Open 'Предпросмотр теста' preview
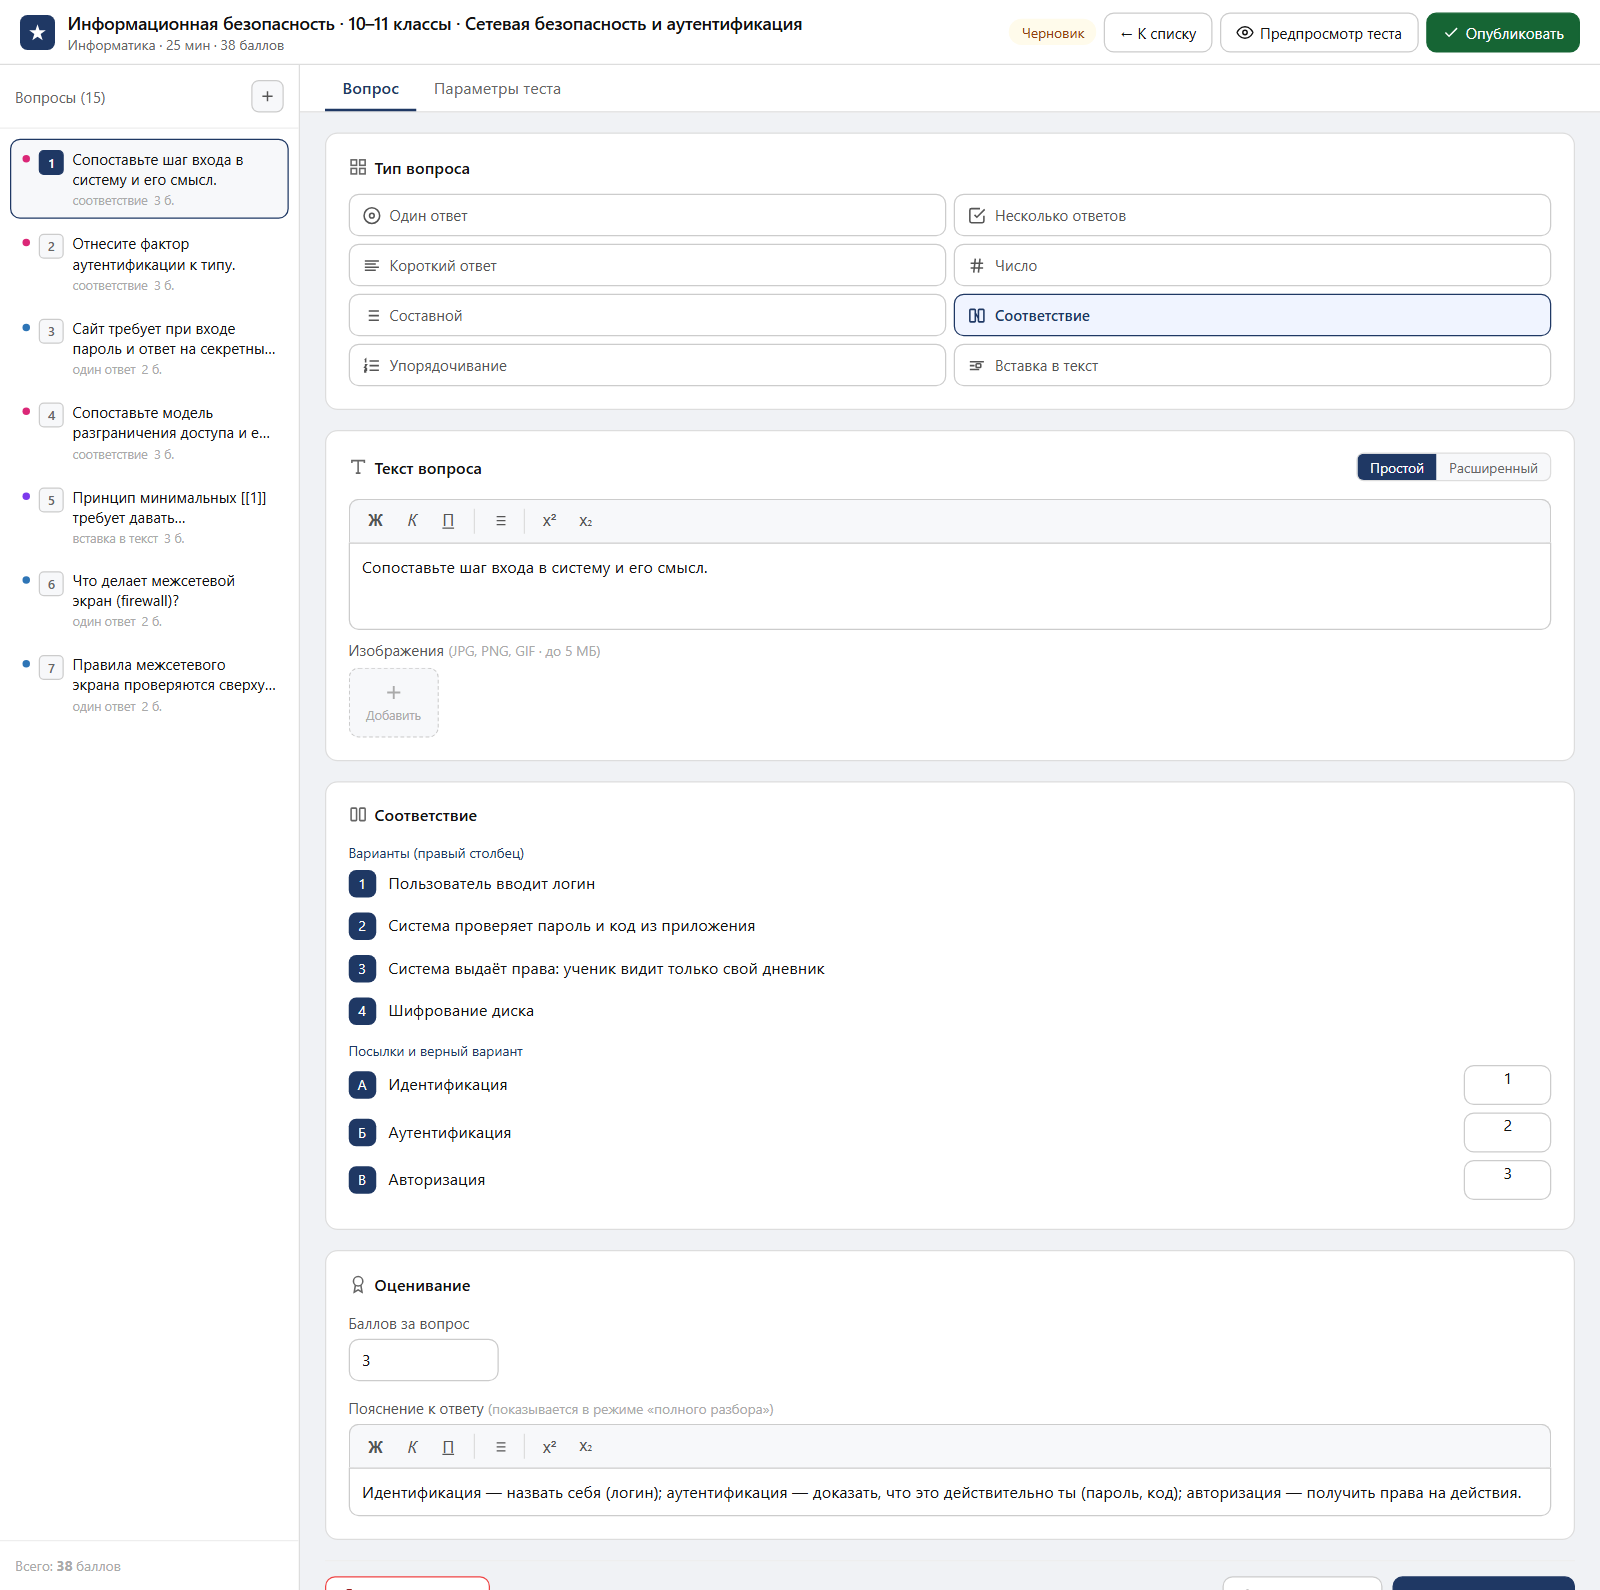 click(1319, 33)
